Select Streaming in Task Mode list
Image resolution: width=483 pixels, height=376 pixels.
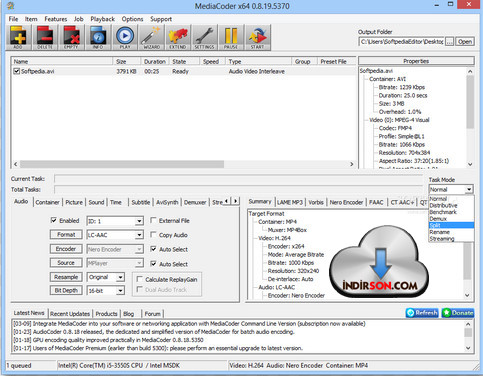451,239
